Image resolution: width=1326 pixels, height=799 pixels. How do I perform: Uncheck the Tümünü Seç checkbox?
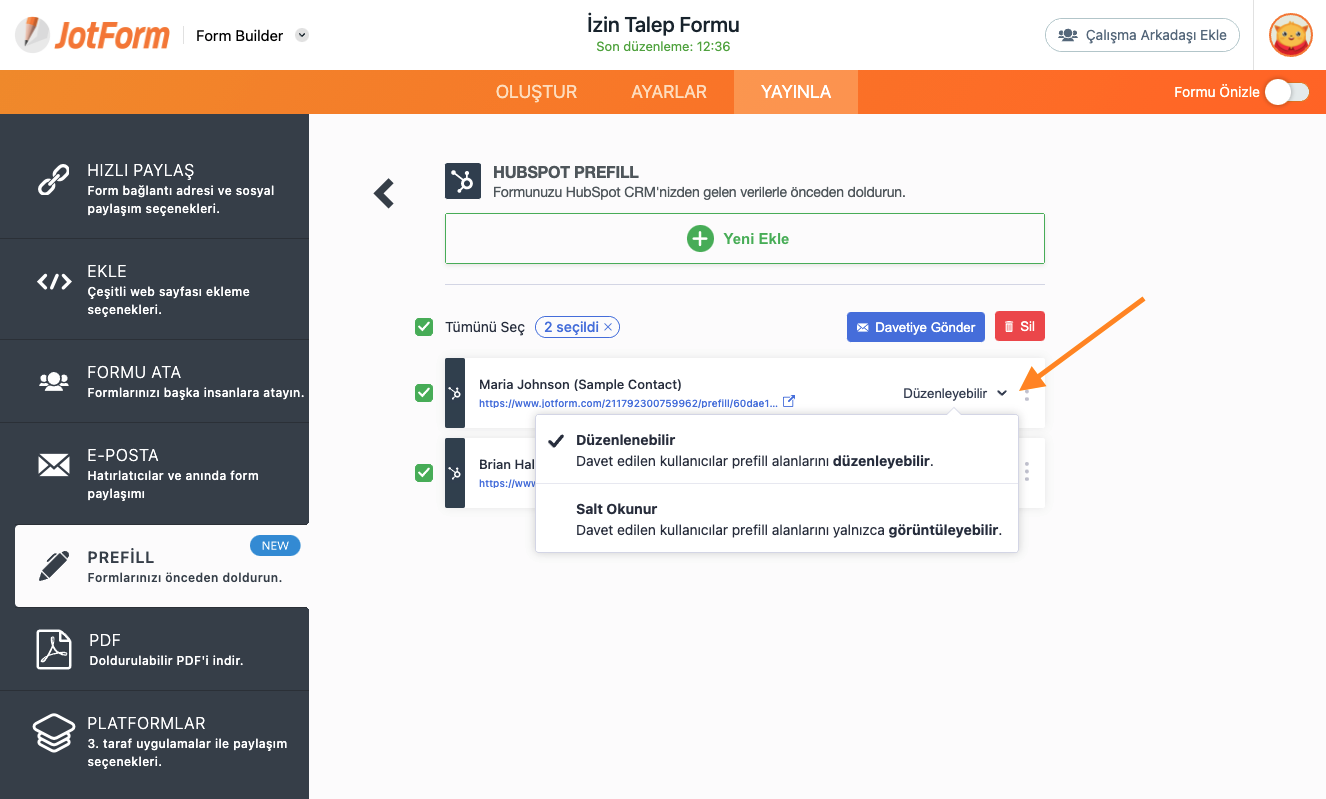click(x=424, y=327)
